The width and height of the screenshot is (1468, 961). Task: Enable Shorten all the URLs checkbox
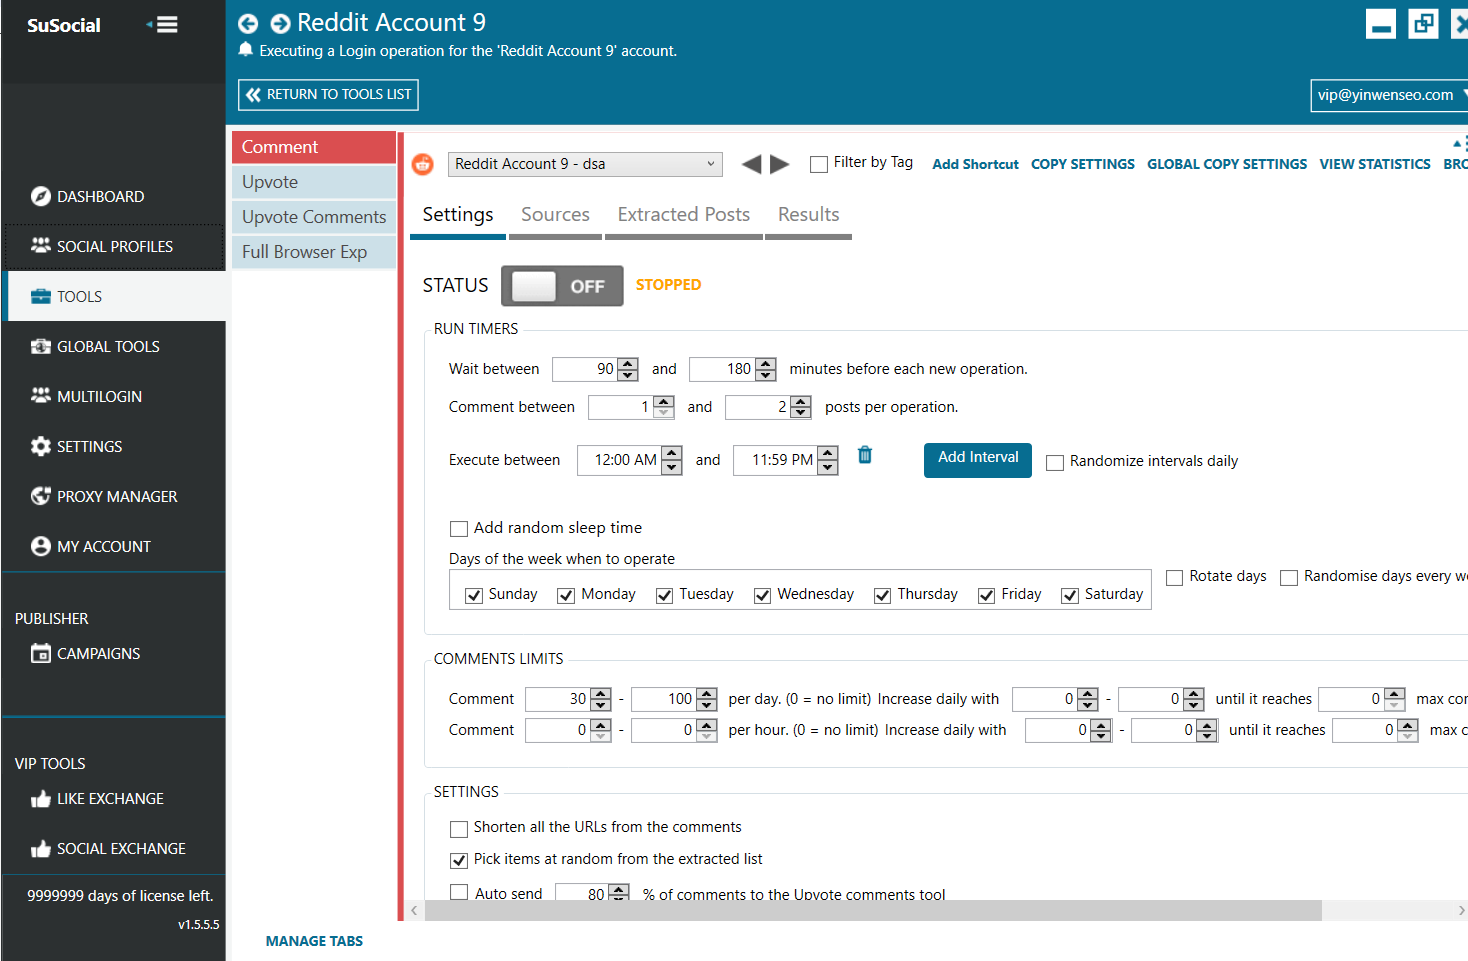(459, 829)
